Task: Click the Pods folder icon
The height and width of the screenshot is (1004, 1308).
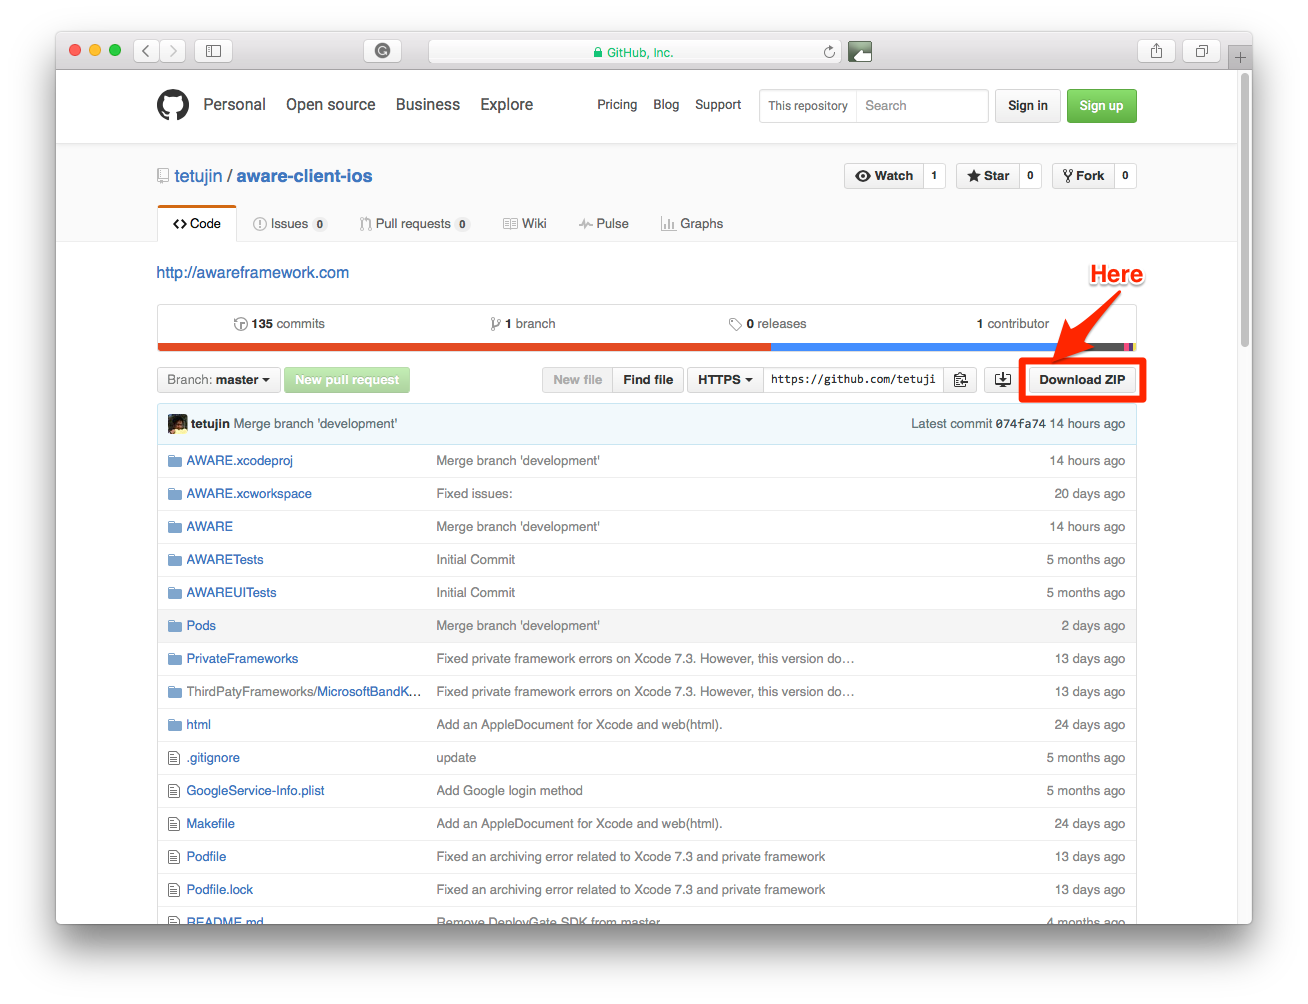Action: pos(175,626)
